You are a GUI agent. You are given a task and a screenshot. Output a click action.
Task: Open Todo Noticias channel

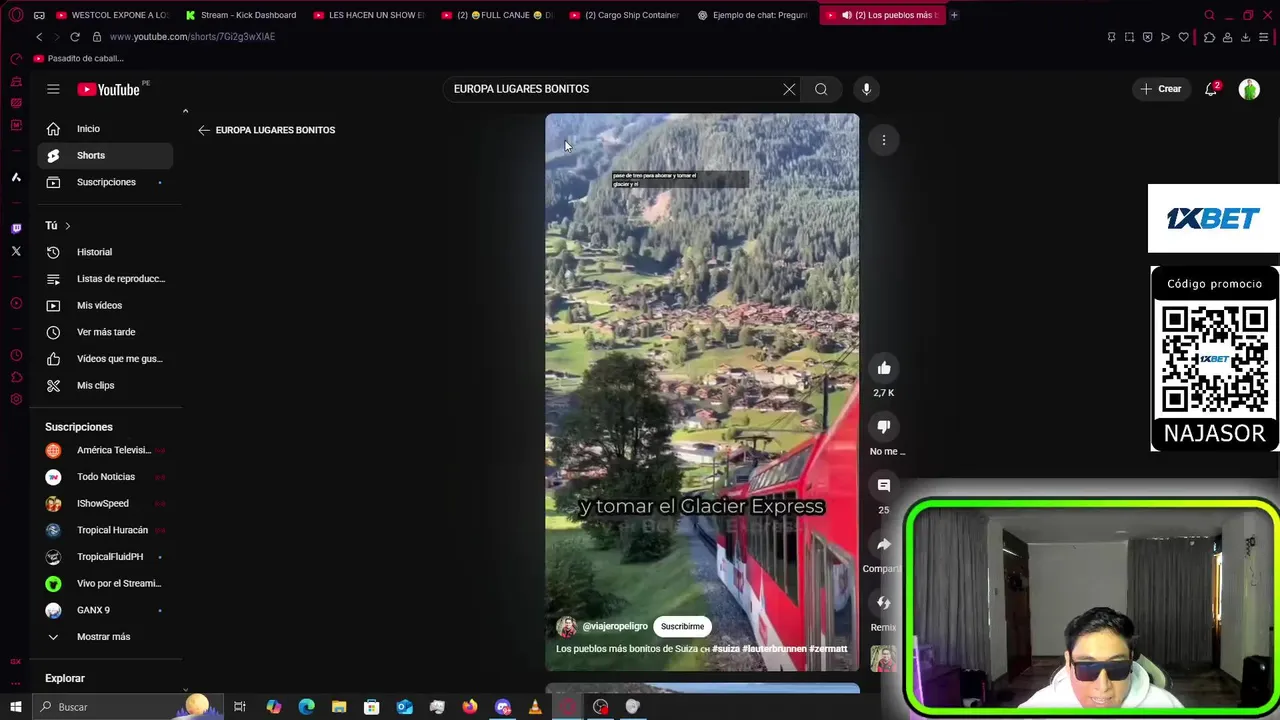tap(105, 477)
